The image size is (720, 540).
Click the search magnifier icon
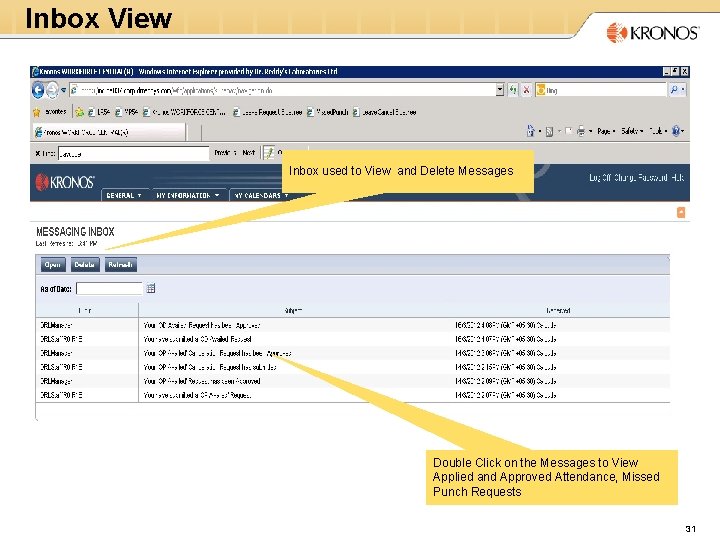[x=674, y=90]
